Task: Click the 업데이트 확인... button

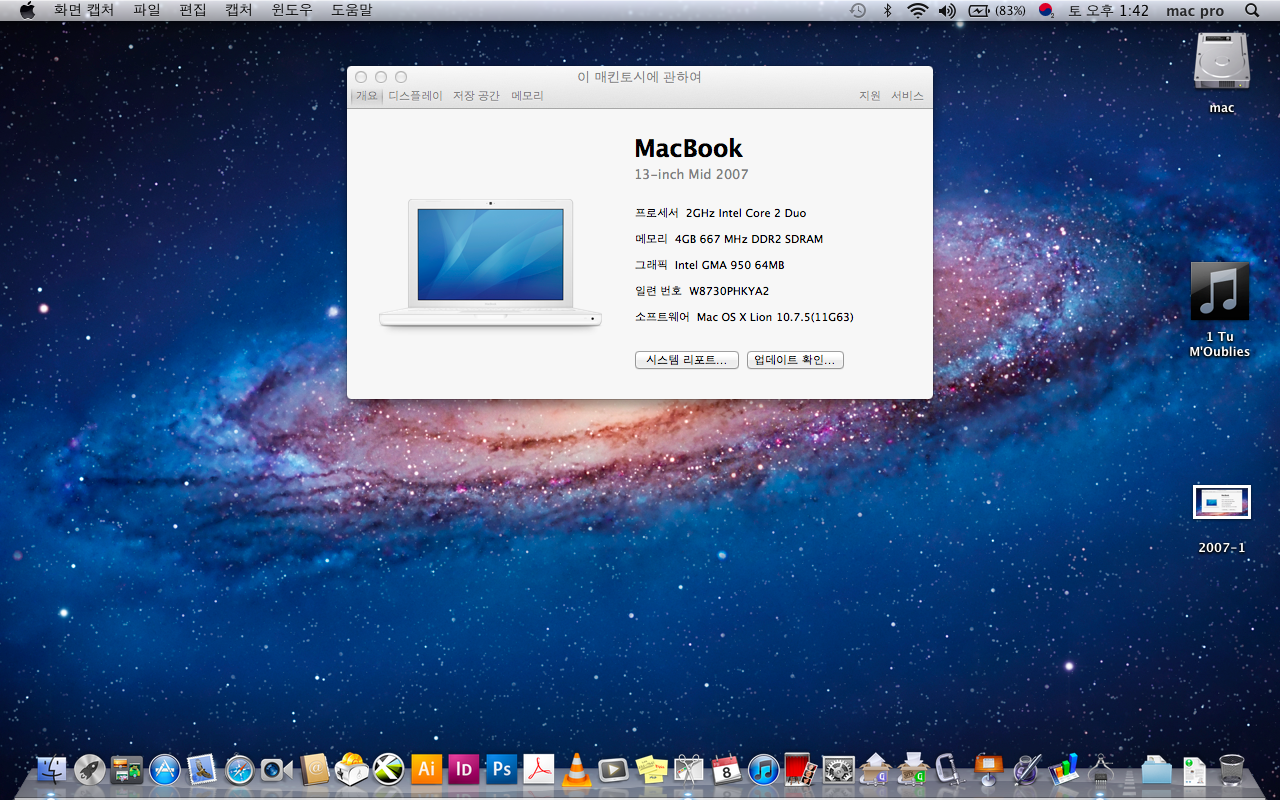Action: 795,360
